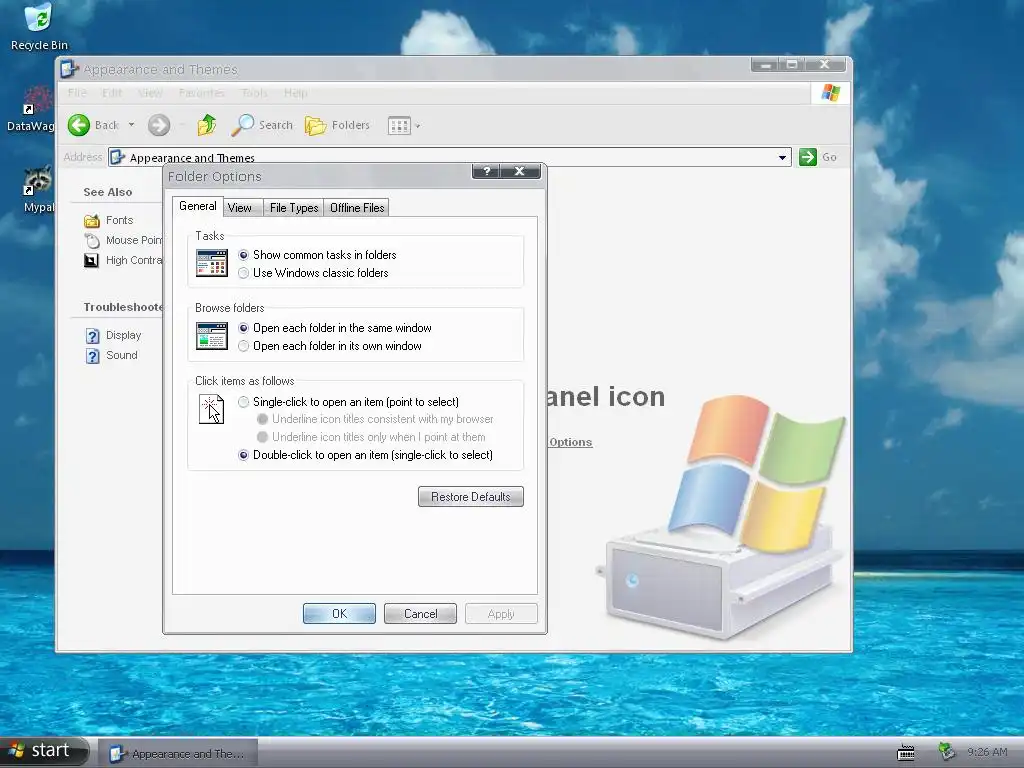Viewport: 1024px width, 768px height.
Task: Expand the Address bar dropdown
Action: click(x=782, y=157)
